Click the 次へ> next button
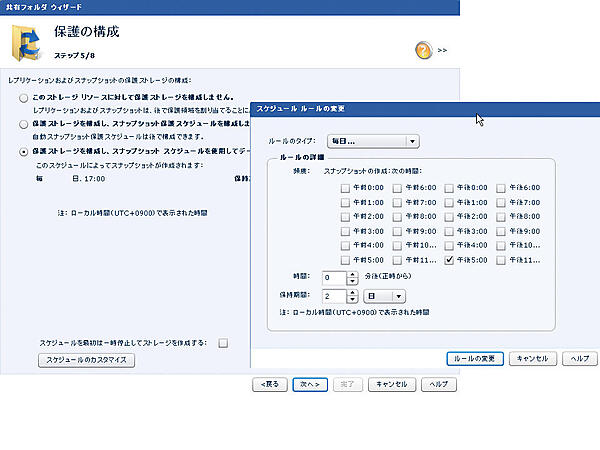Viewport: 600px width, 450px height. (310, 384)
